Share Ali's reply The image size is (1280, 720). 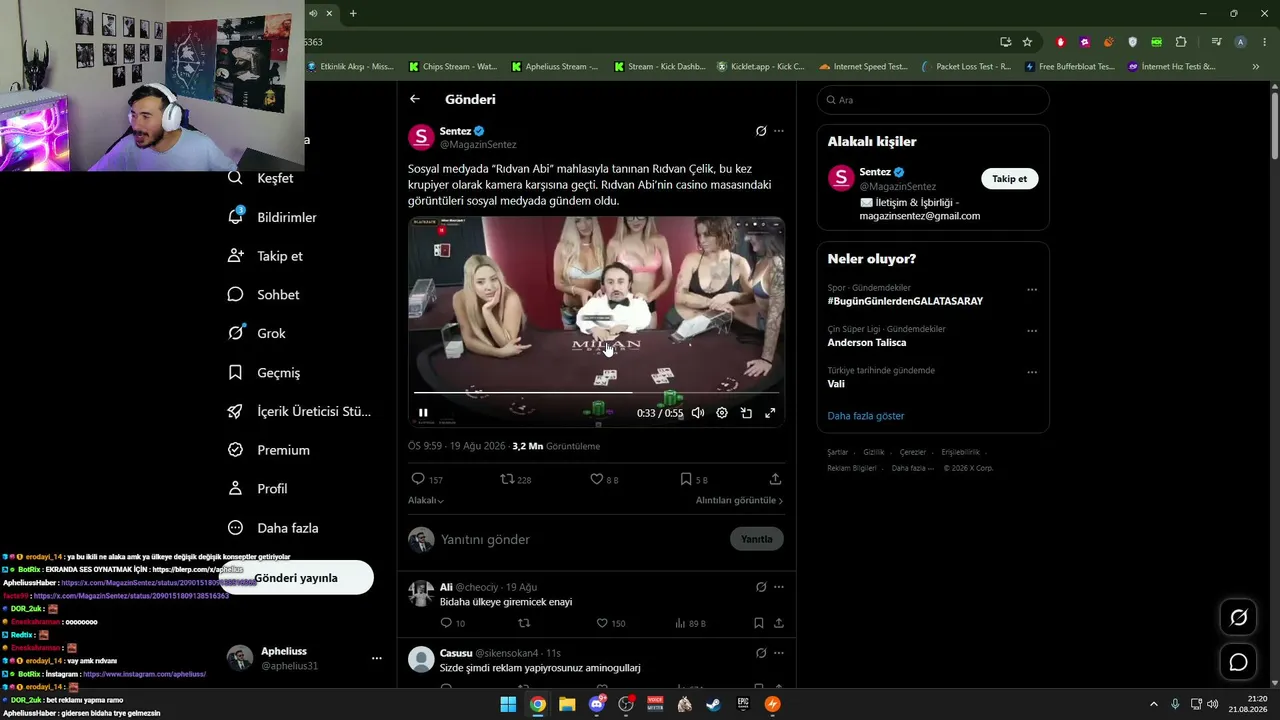point(778,623)
